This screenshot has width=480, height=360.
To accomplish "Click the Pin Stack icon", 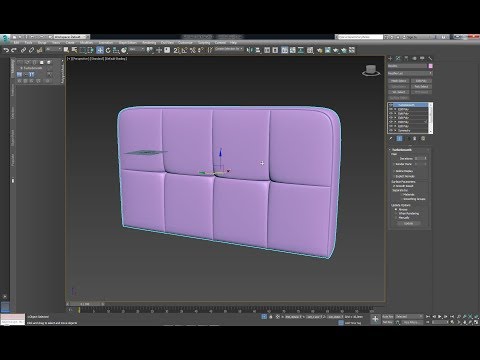I will pos(391,138).
